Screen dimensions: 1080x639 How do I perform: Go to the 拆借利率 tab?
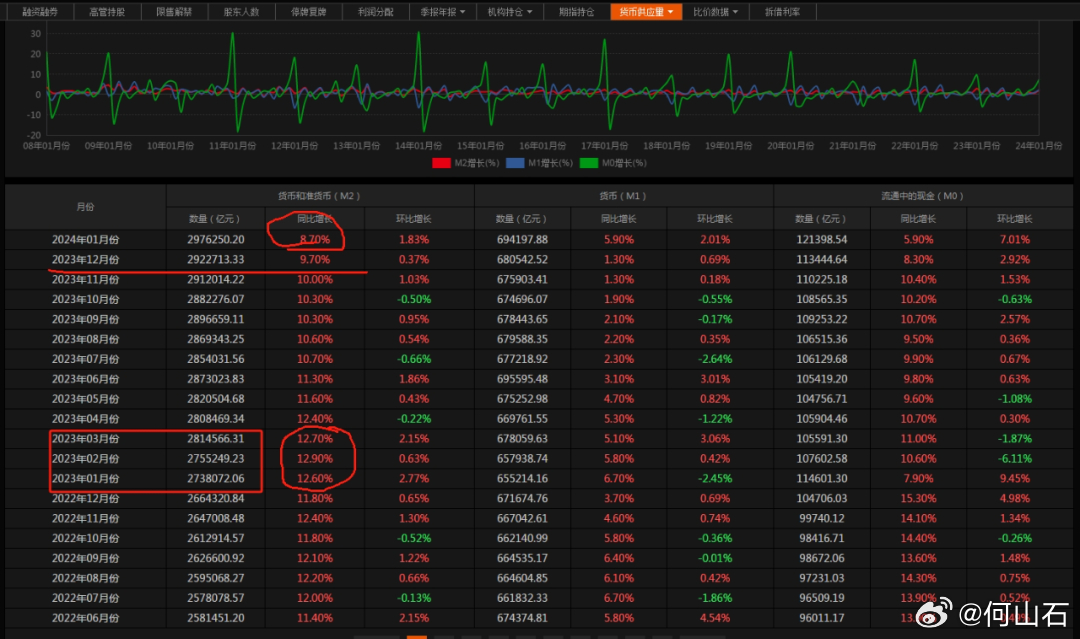[x=784, y=12]
